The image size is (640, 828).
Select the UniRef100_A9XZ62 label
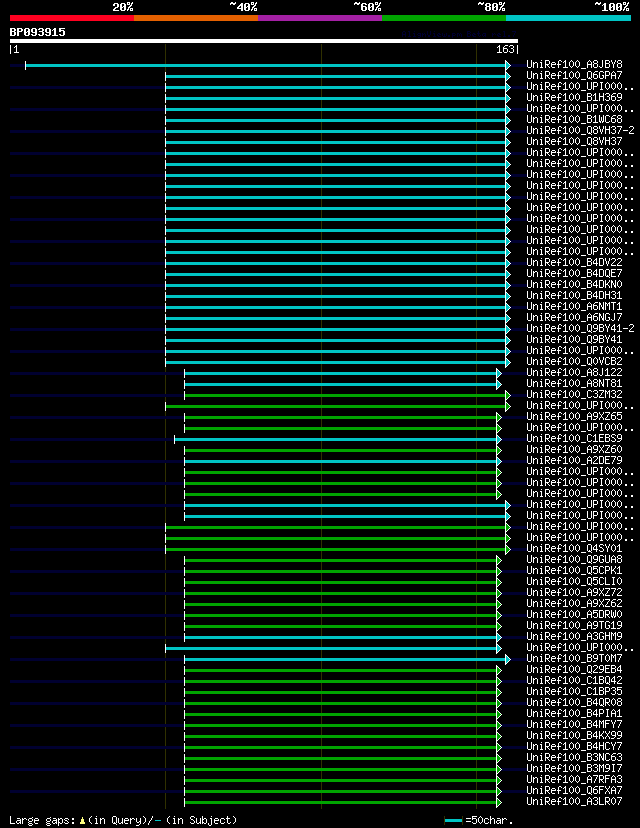tap(575, 604)
